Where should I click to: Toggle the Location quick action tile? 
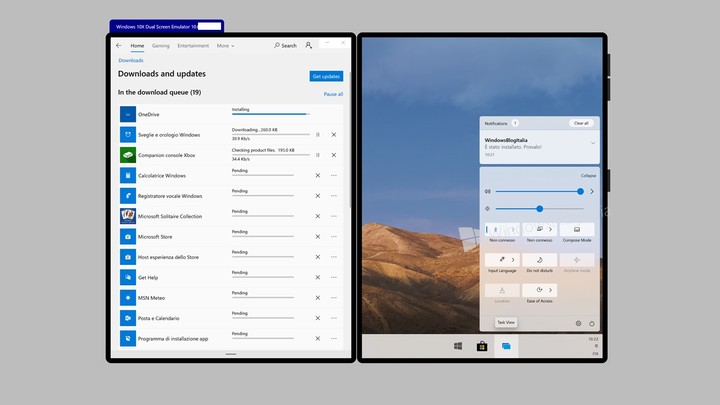(x=503, y=292)
